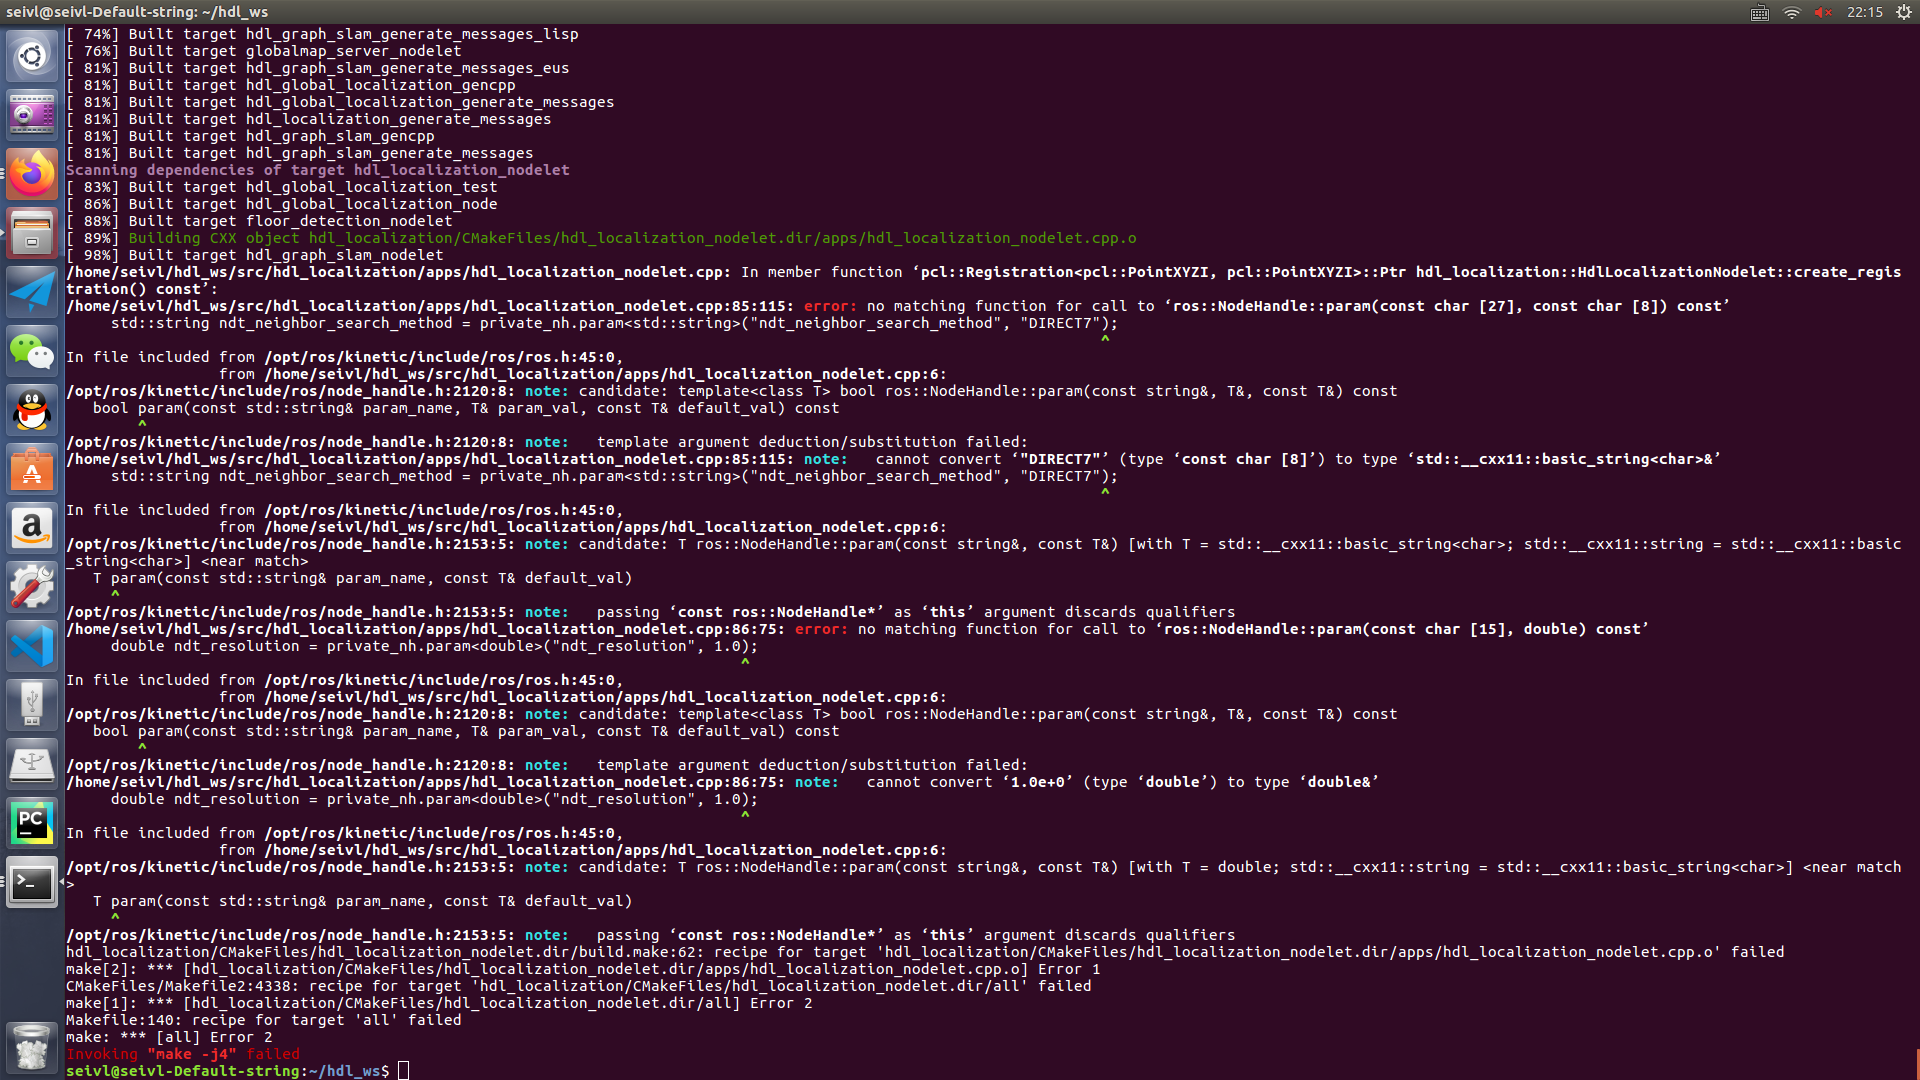The height and width of the screenshot is (1080, 1920).
Task: Open Firefox from the launcher
Action: tap(33, 173)
